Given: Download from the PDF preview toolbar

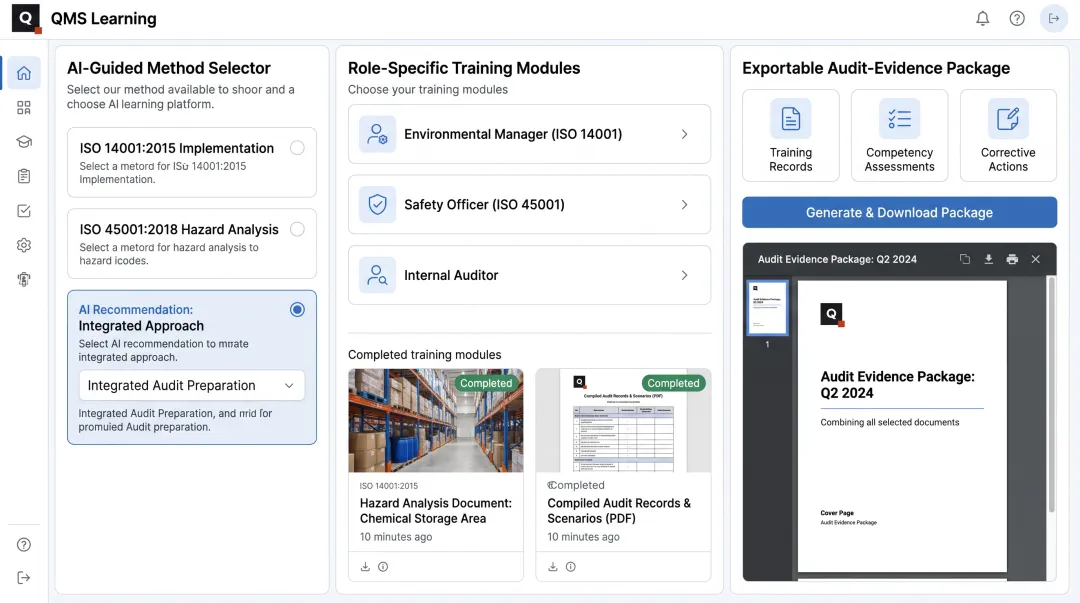Looking at the screenshot, I should [988, 259].
